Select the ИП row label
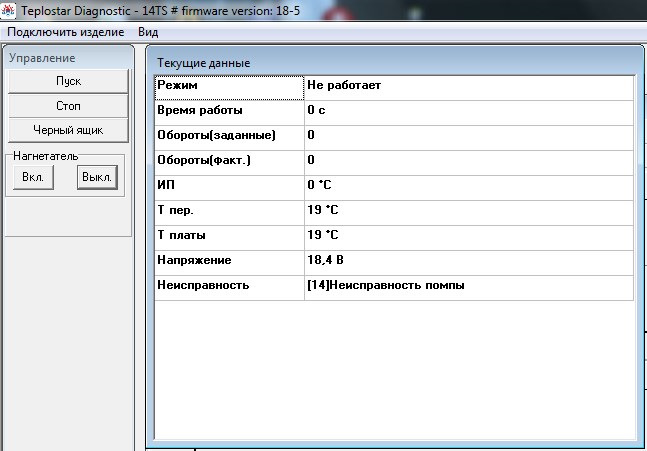 [x=229, y=188]
